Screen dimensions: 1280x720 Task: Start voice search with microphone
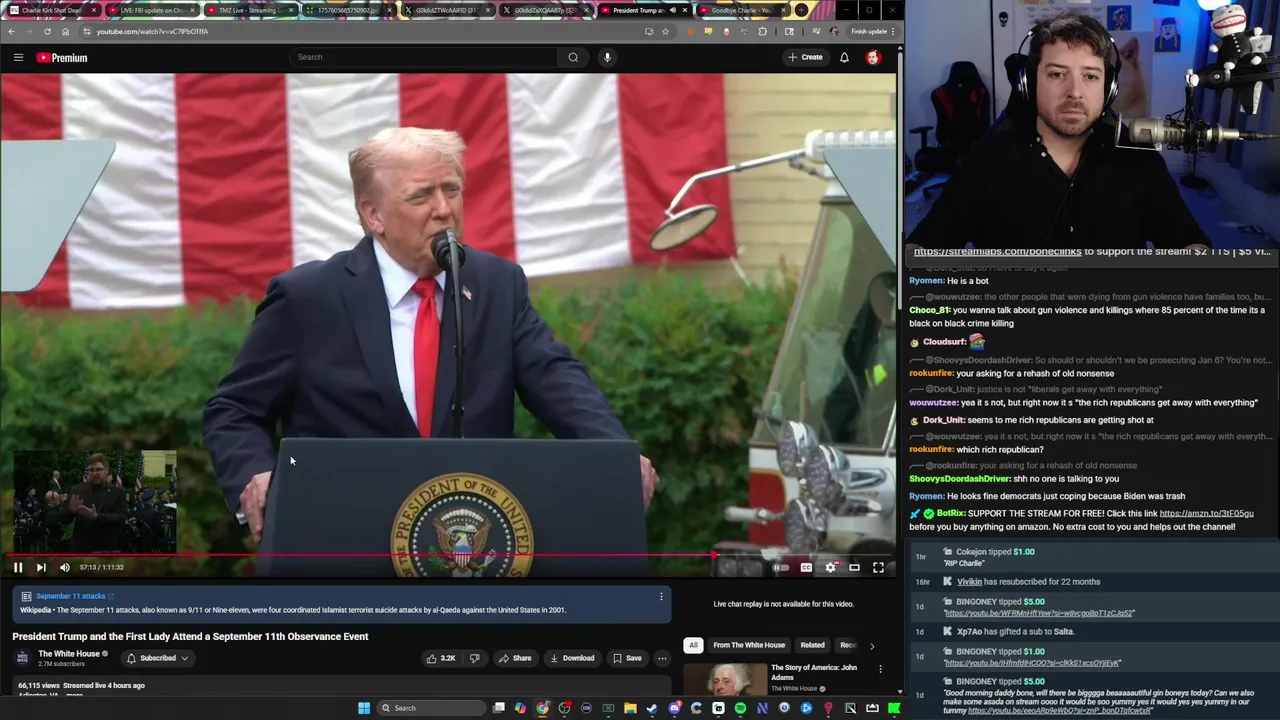click(607, 57)
